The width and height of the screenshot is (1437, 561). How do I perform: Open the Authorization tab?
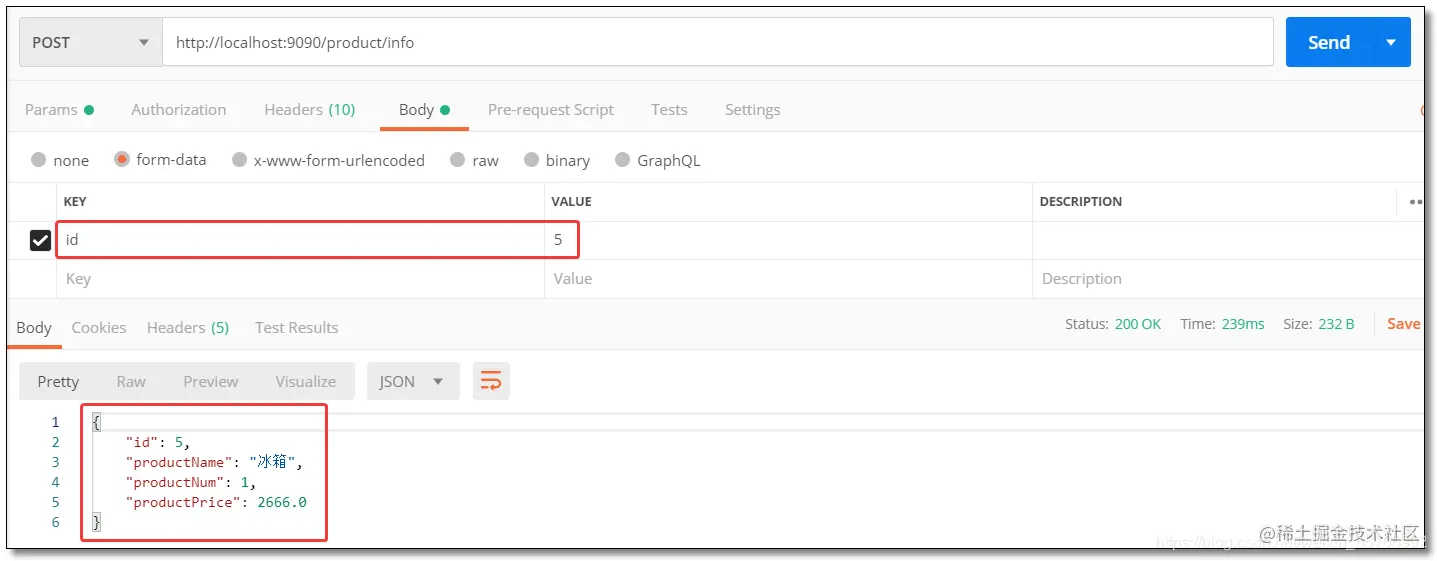point(179,110)
